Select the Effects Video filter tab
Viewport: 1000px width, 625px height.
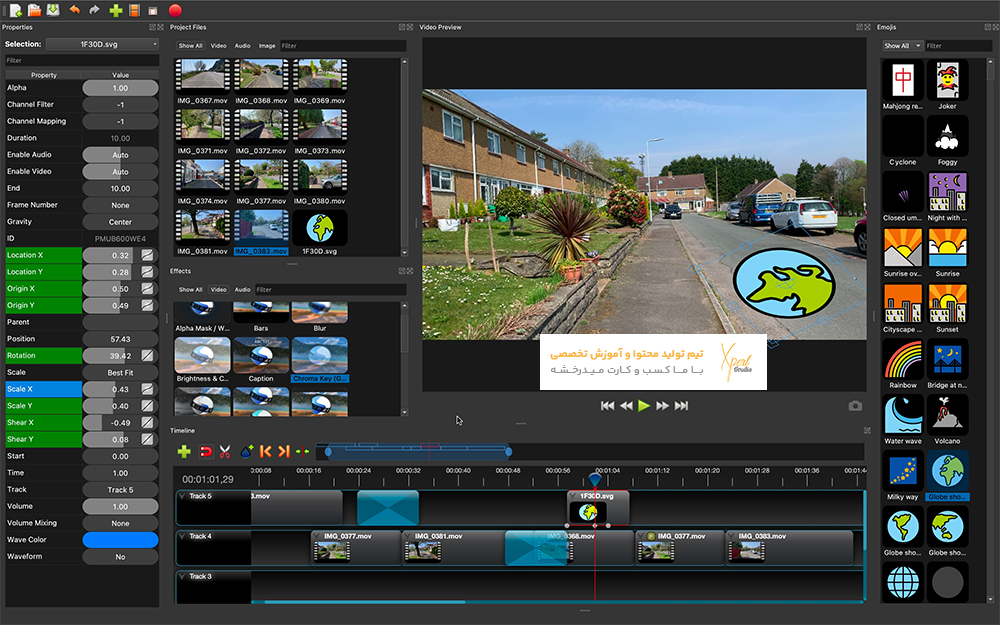(218, 290)
